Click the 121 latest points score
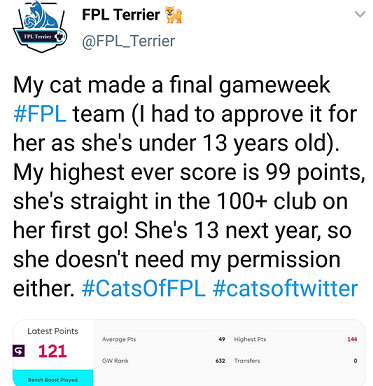The image size is (373, 386). tap(52, 351)
